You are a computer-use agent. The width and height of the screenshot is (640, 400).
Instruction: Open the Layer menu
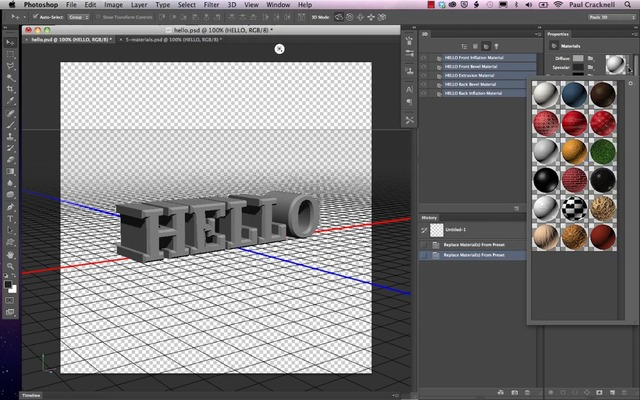[139, 5]
